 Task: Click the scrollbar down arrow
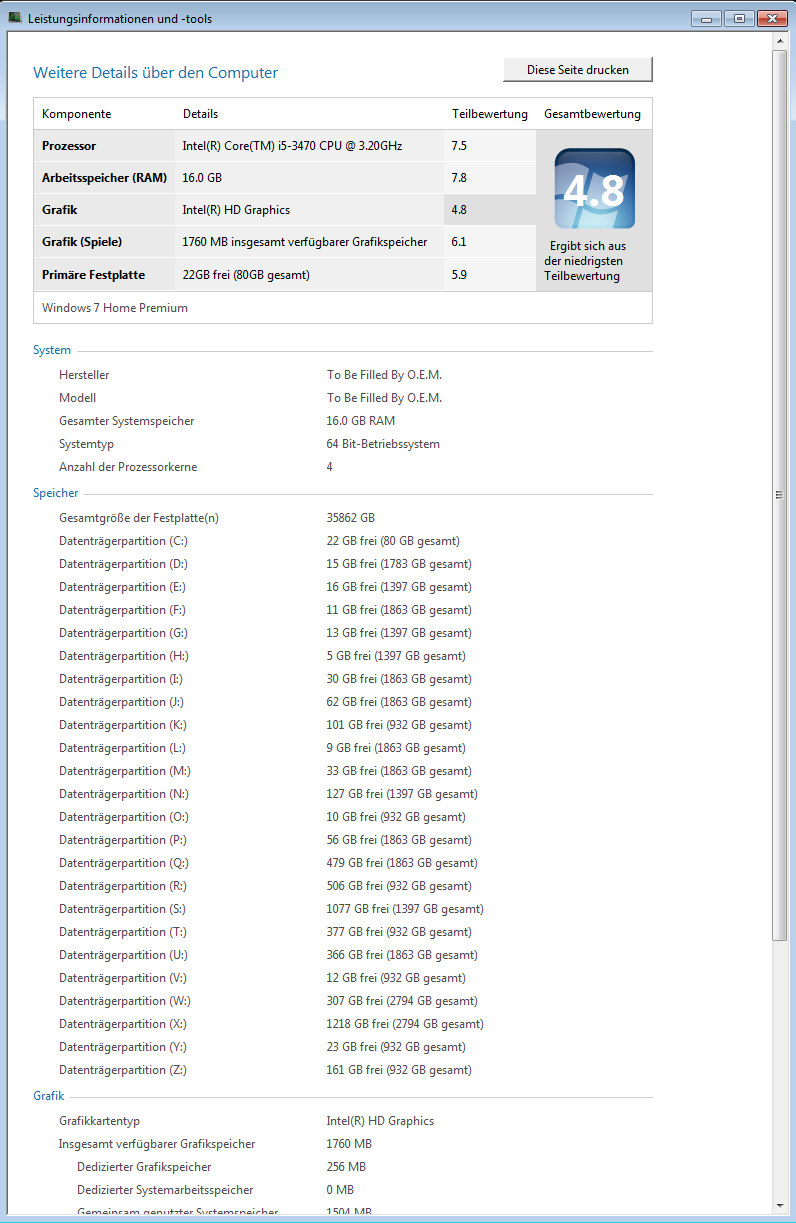pos(780,1204)
